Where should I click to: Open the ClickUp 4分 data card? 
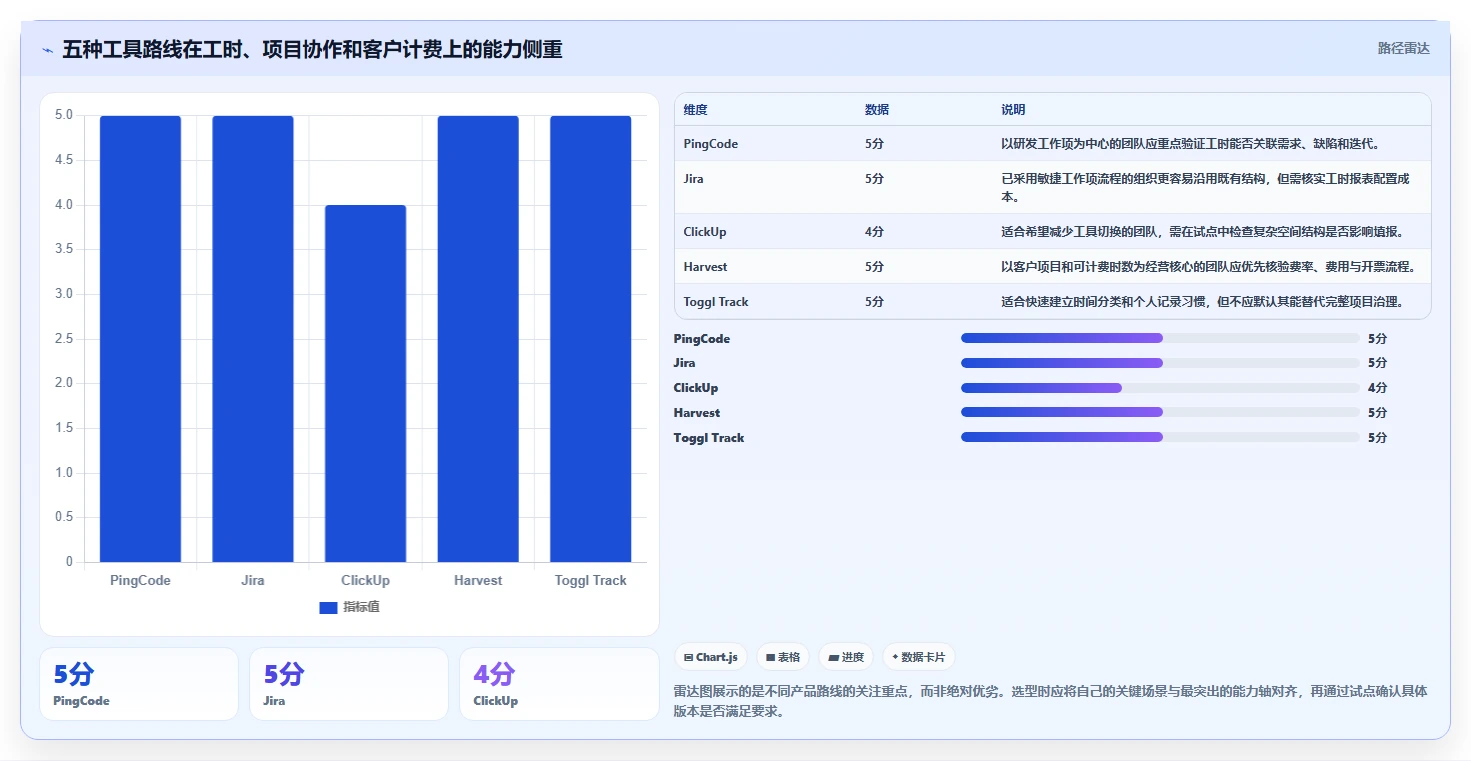(x=559, y=684)
